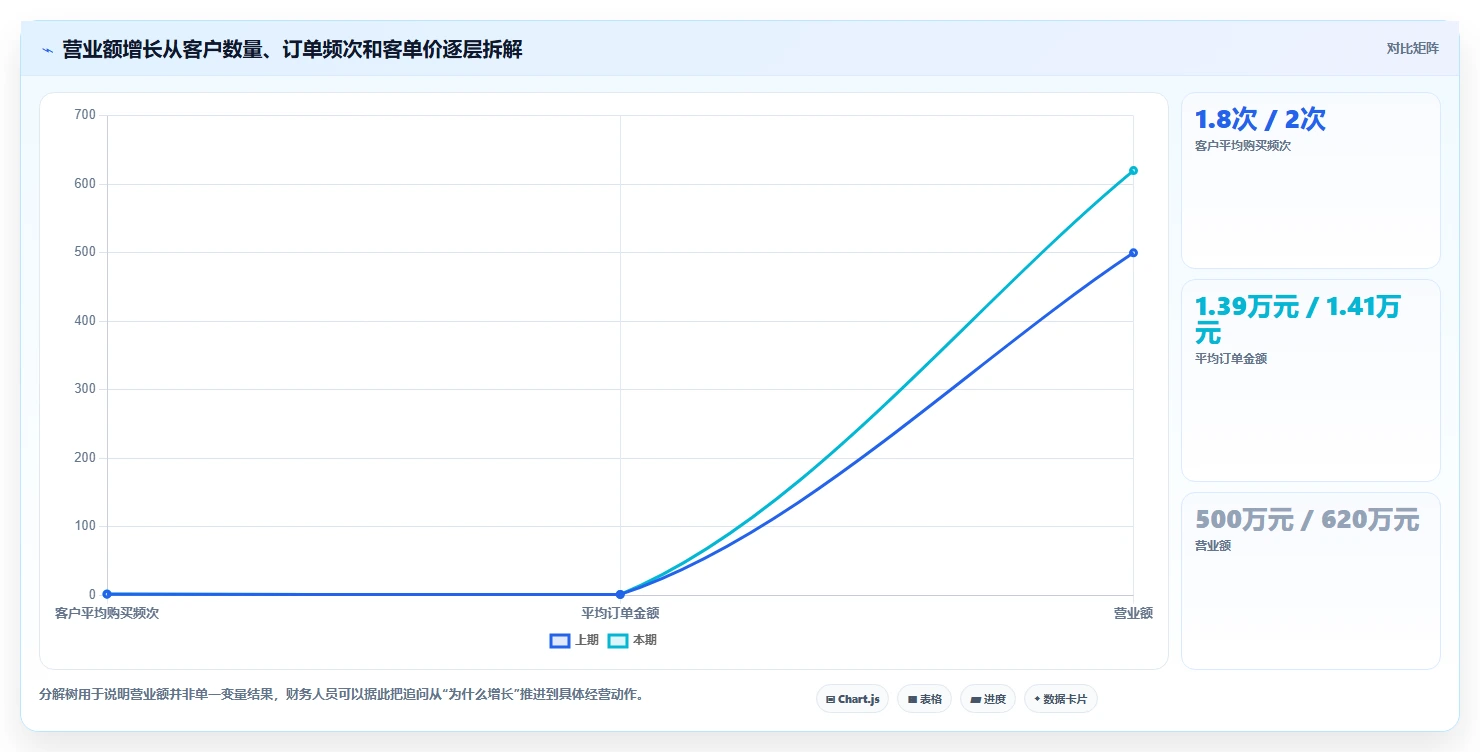Select the 上期 data point at 营业额
Image resolution: width=1480 pixels, height=752 pixels.
(1133, 252)
